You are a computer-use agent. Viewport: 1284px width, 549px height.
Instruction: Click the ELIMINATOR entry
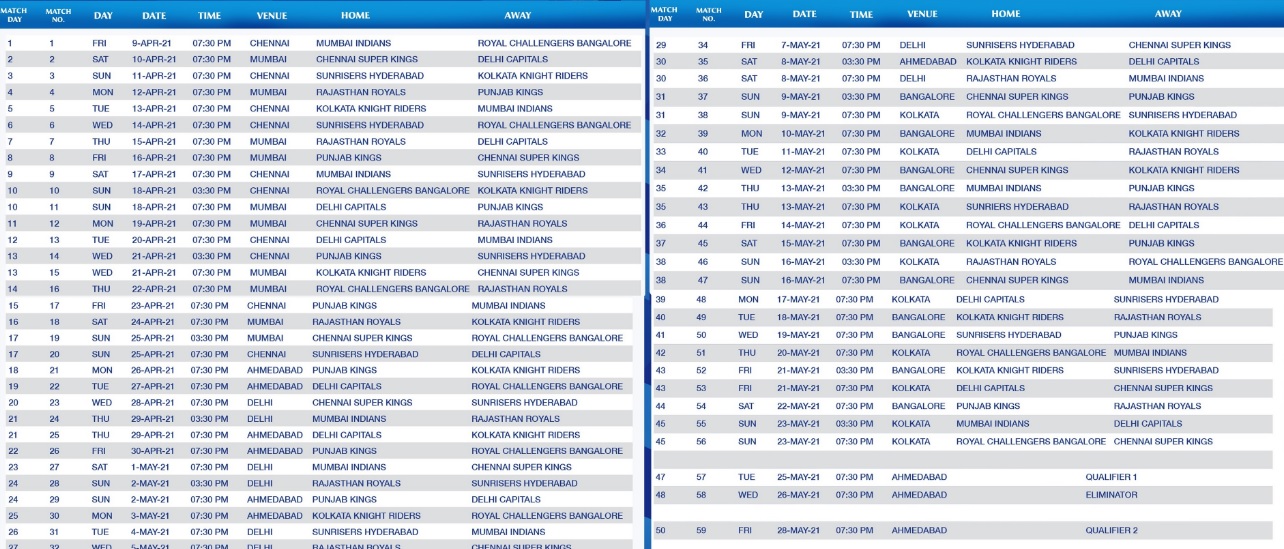tap(1111, 494)
